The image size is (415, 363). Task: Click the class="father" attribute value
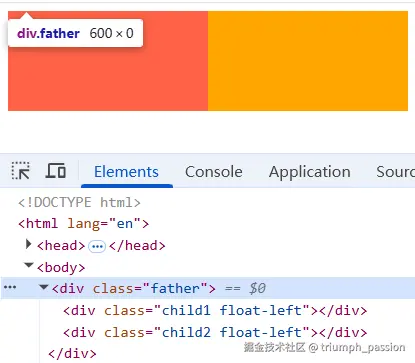pyautogui.click(x=175, y=288)
